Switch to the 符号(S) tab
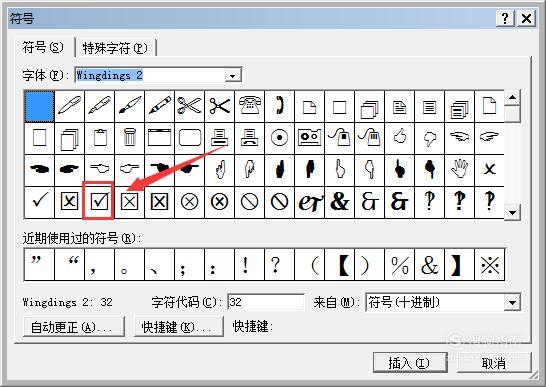The width and height of the screenshot is (546, 387). tap(44, 47)
